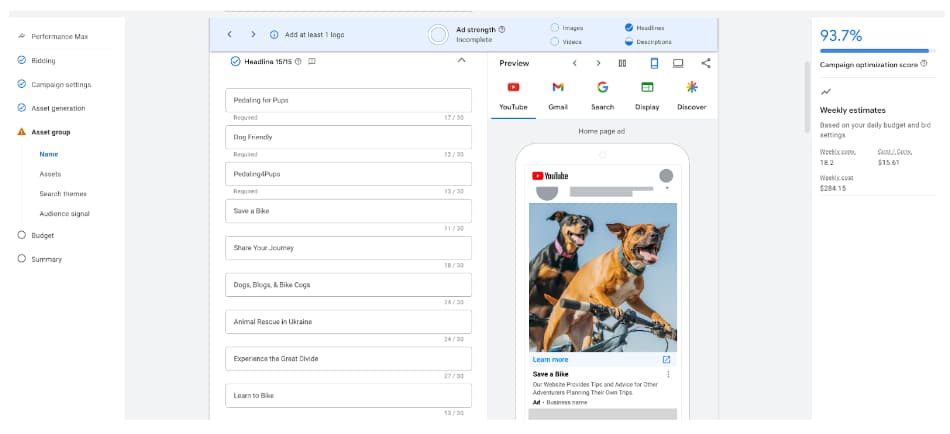
Task: Go to the Name sub-item
Action: click(x=49, y=154)
